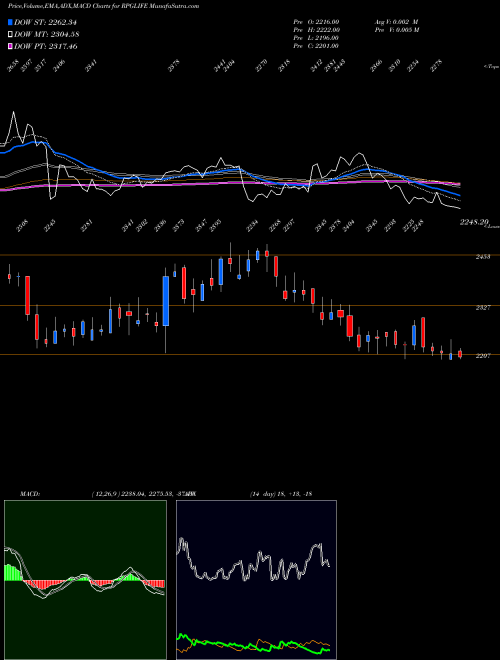Click the 'Avg V: 0.002 M' volume text
The width and height of the screenshot is (500, 660).
tap(396, 21)
